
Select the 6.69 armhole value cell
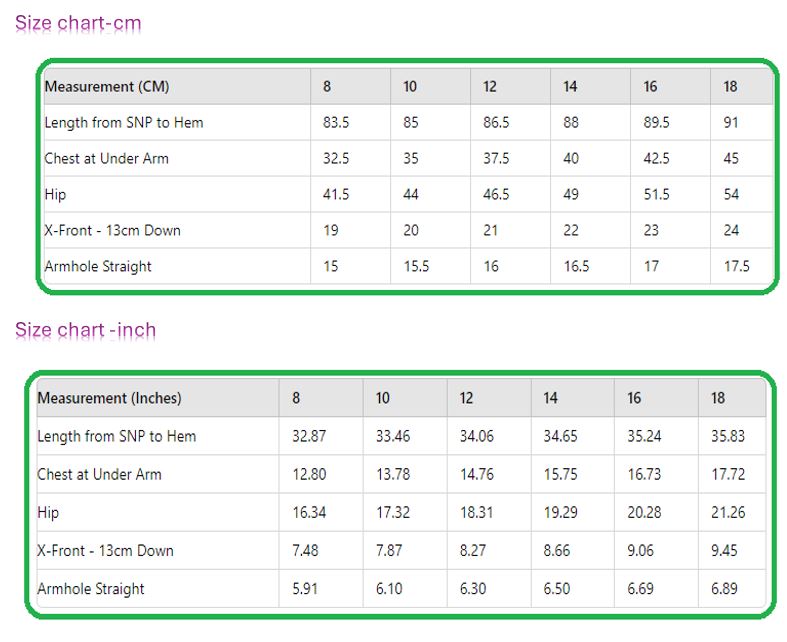pyautogui.click(x=640, y=589)
